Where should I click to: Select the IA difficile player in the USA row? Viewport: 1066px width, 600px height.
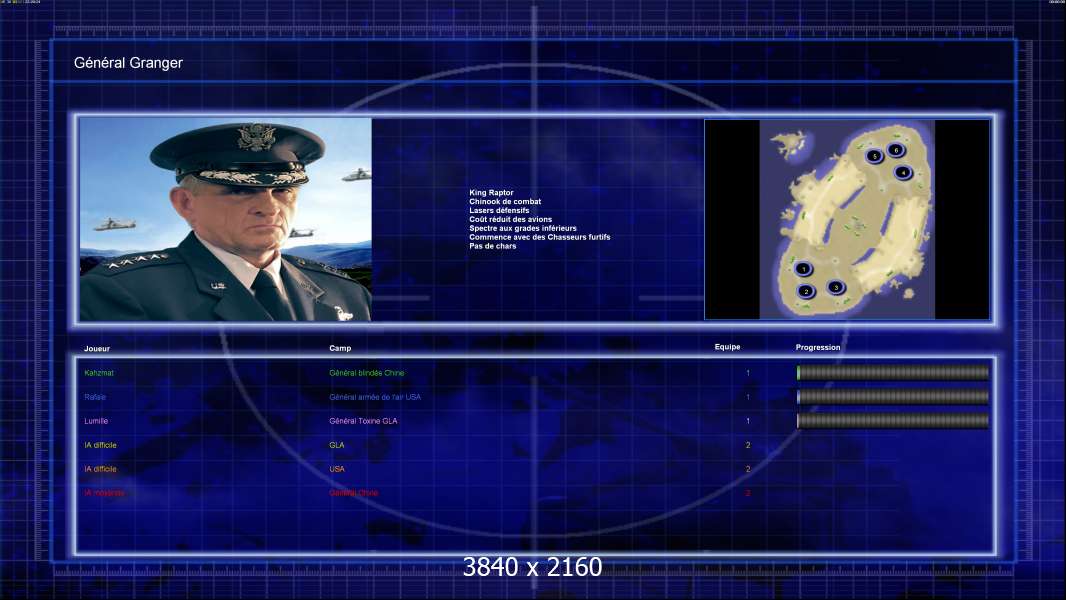[101, 469]
